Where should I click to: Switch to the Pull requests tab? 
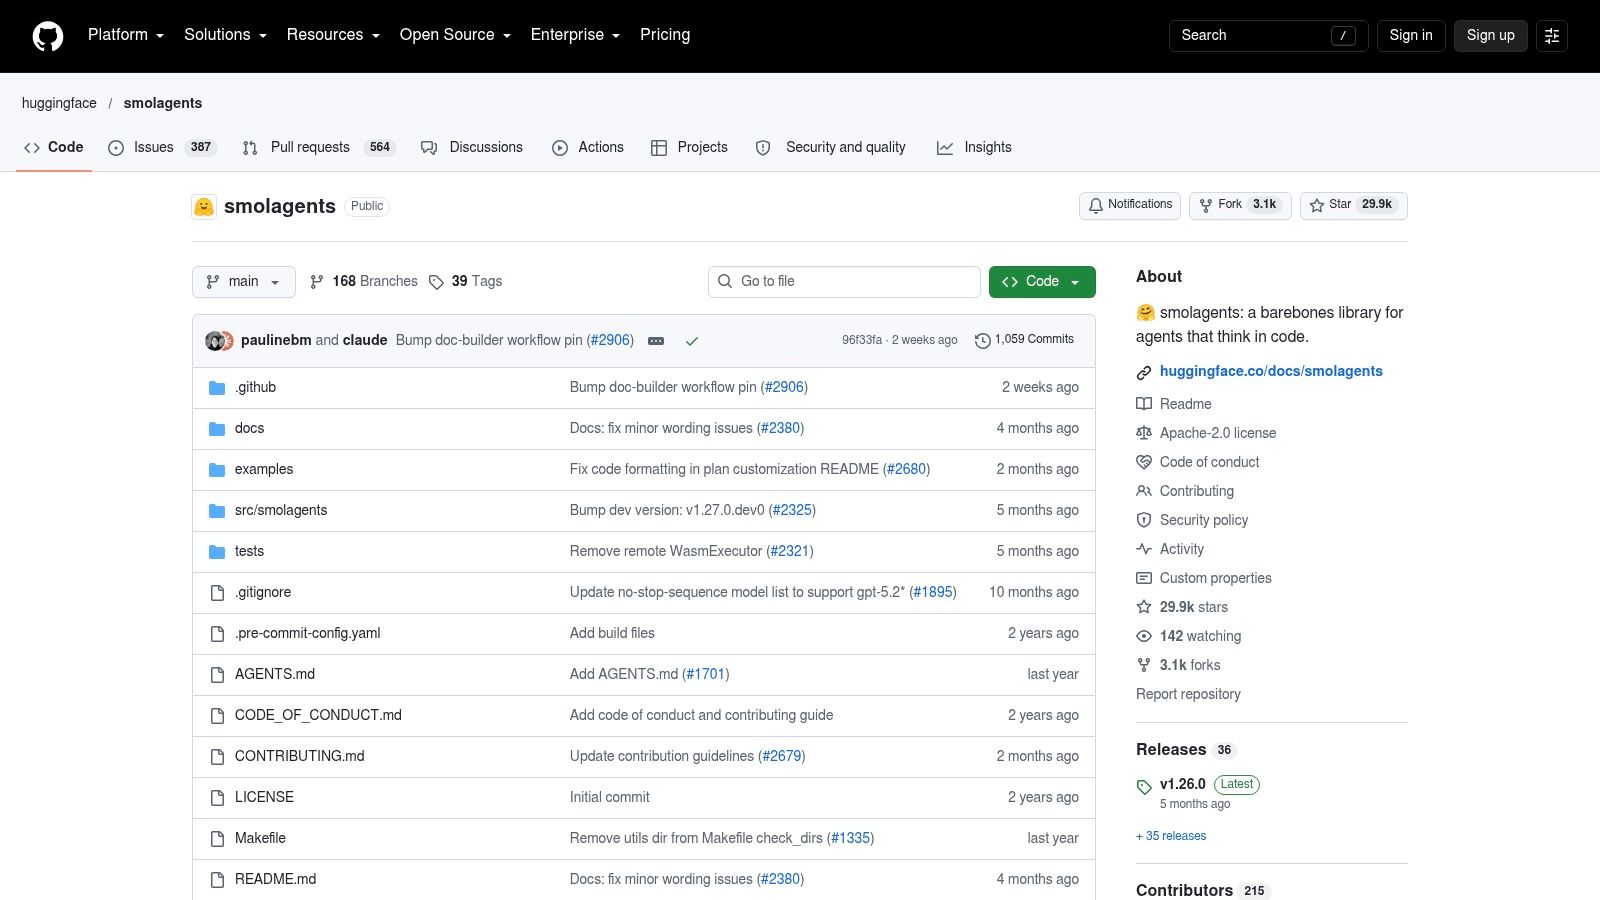coord(319,147)
